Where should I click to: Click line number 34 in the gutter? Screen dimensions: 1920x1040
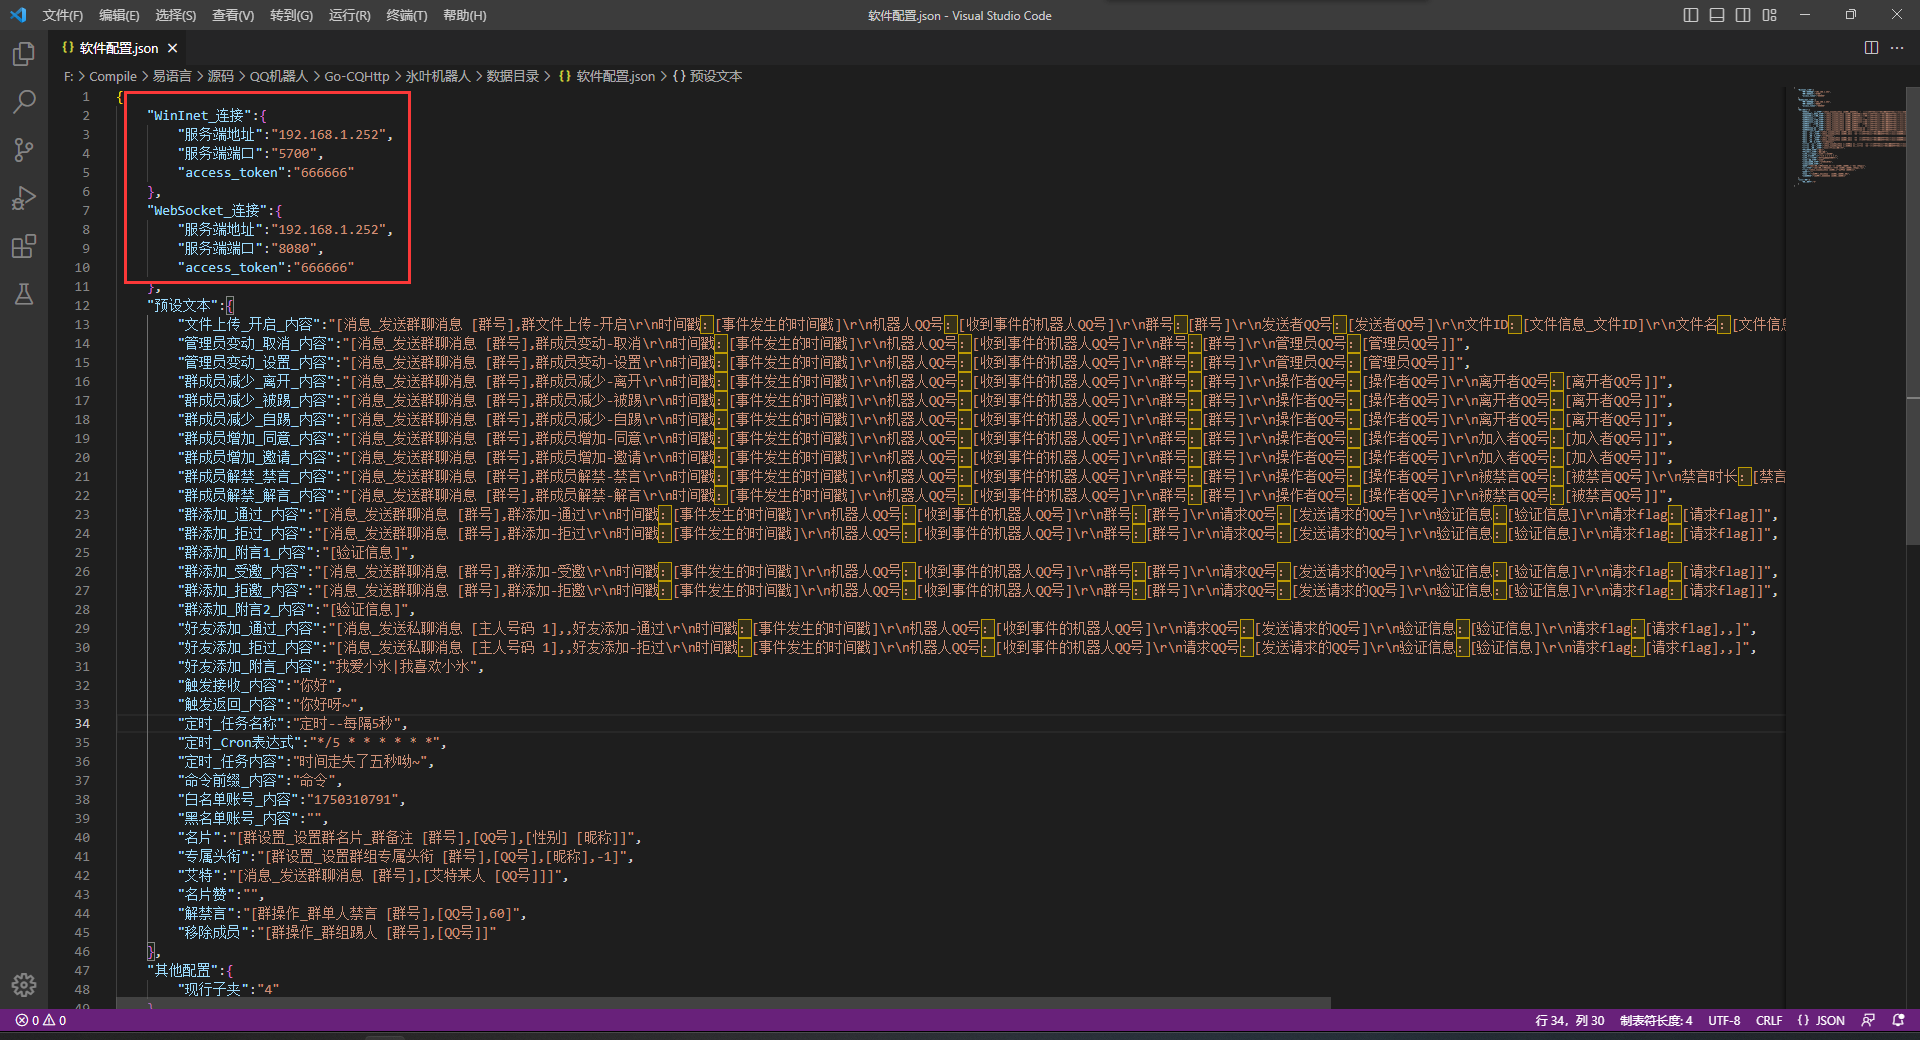coord(82,724)
